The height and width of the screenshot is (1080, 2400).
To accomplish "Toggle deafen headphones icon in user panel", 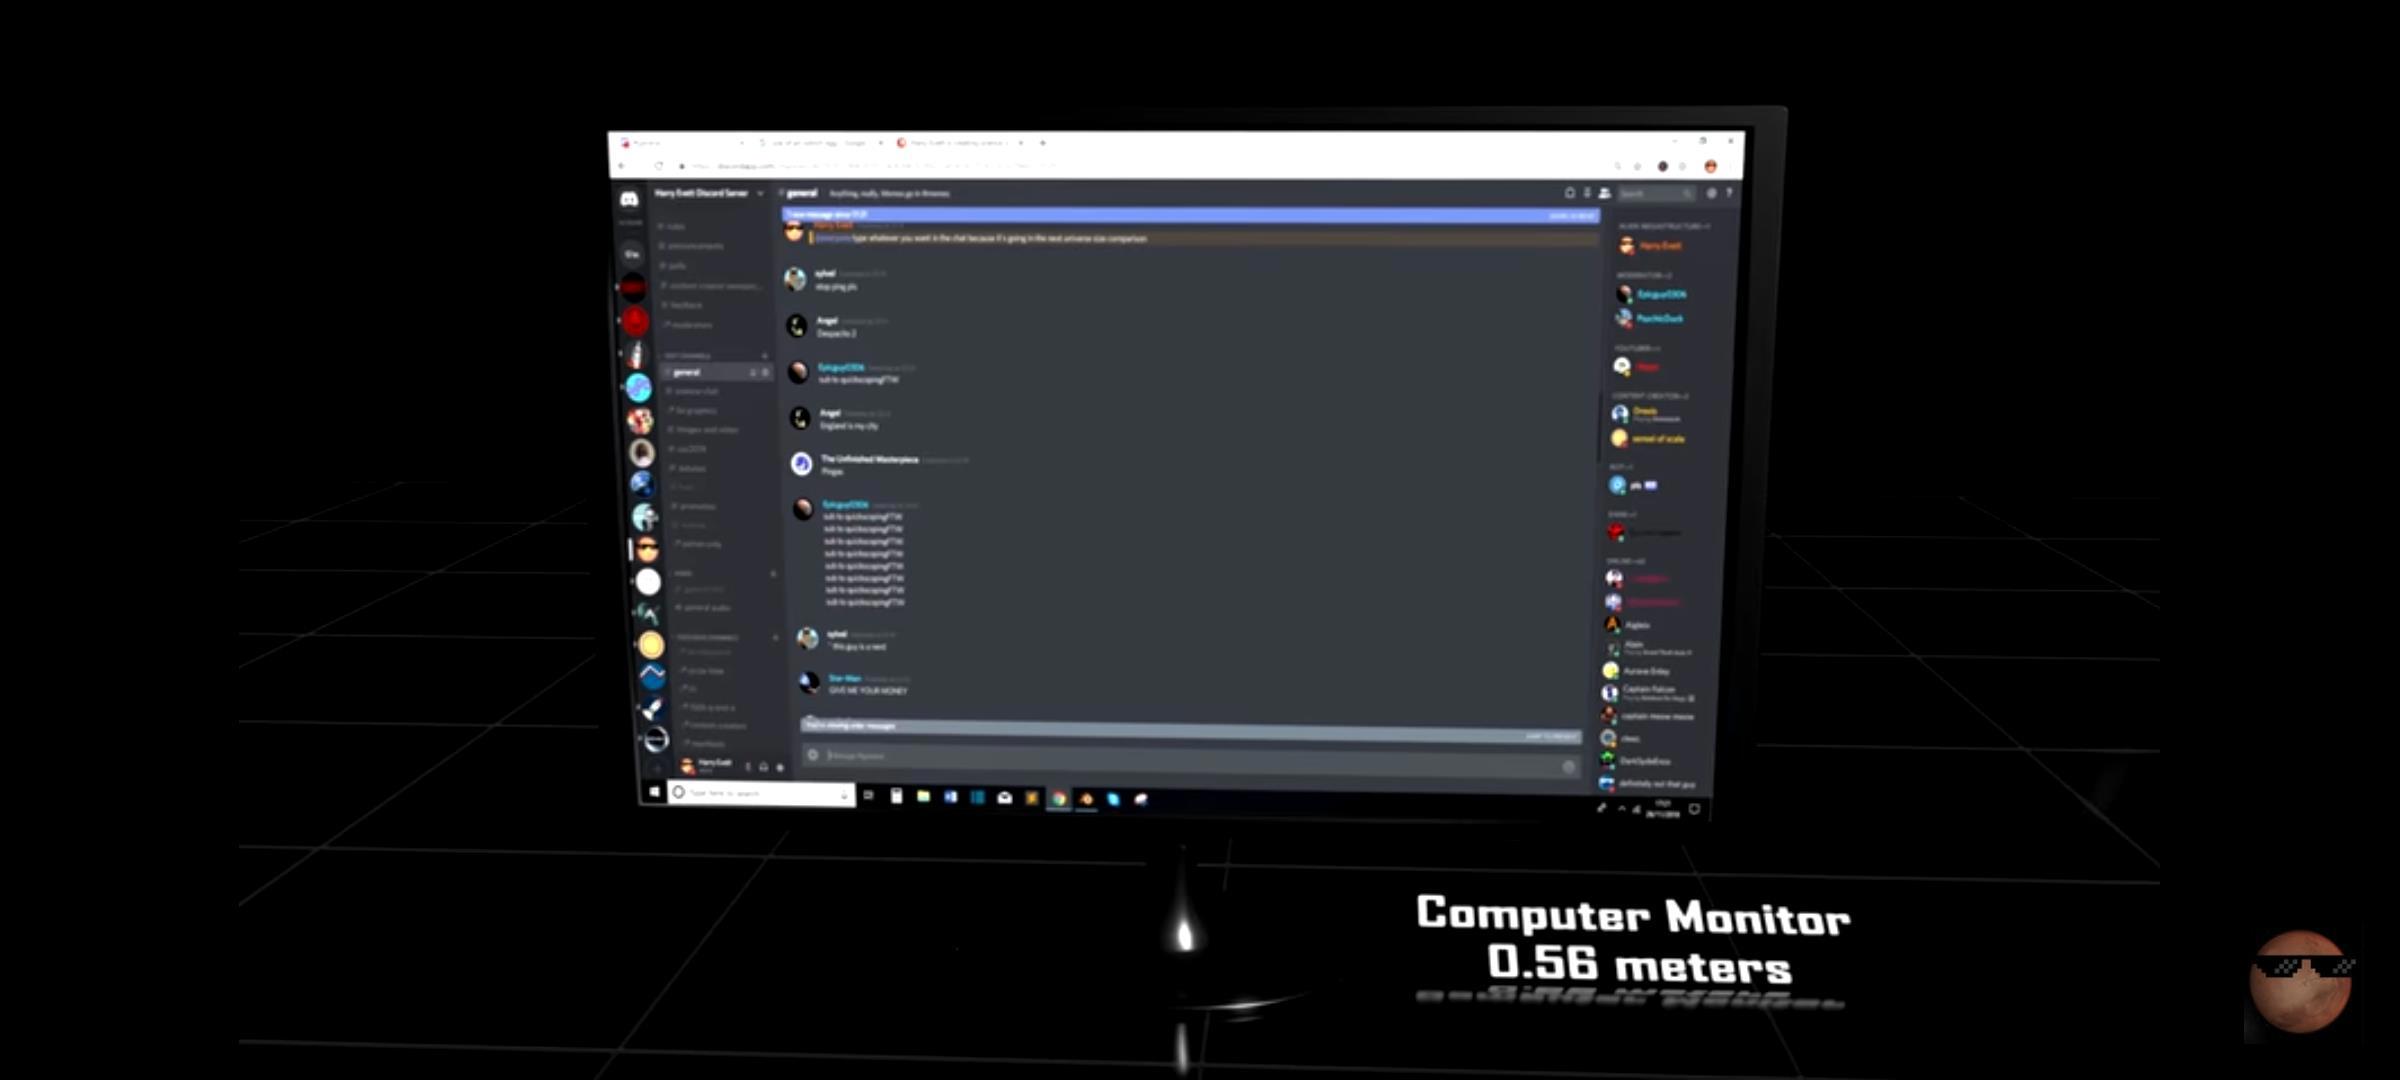I will tap(764, 767).
